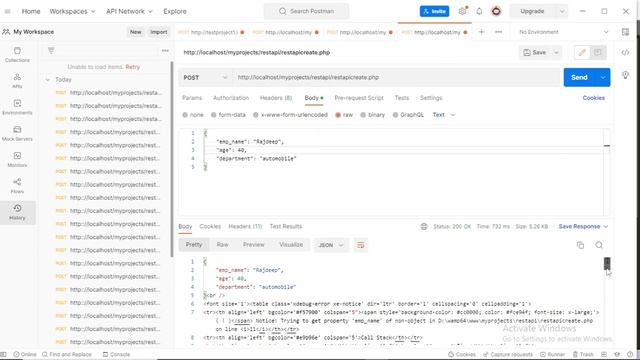Switch to the Params tab
640x360 pixels.
[x=192, y=98]
